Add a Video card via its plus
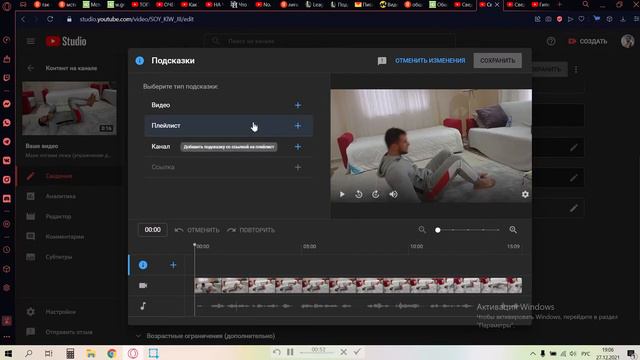This screenshot has height=360, width=640. click(298, 105)
